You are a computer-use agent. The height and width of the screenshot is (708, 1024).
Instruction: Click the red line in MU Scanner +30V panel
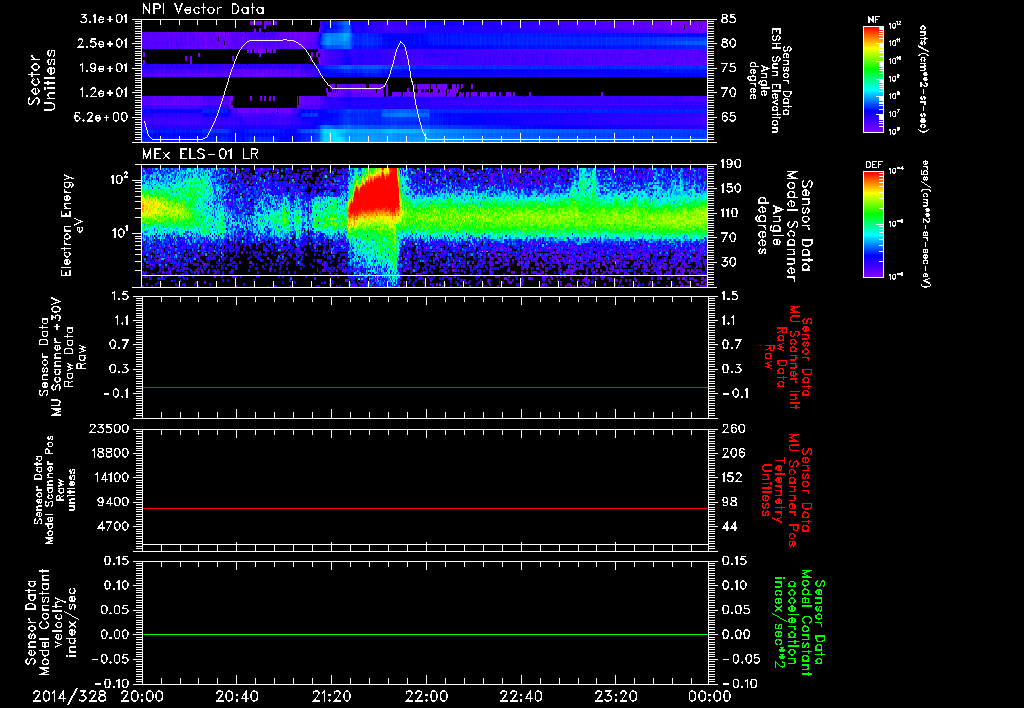click(425, 387)
